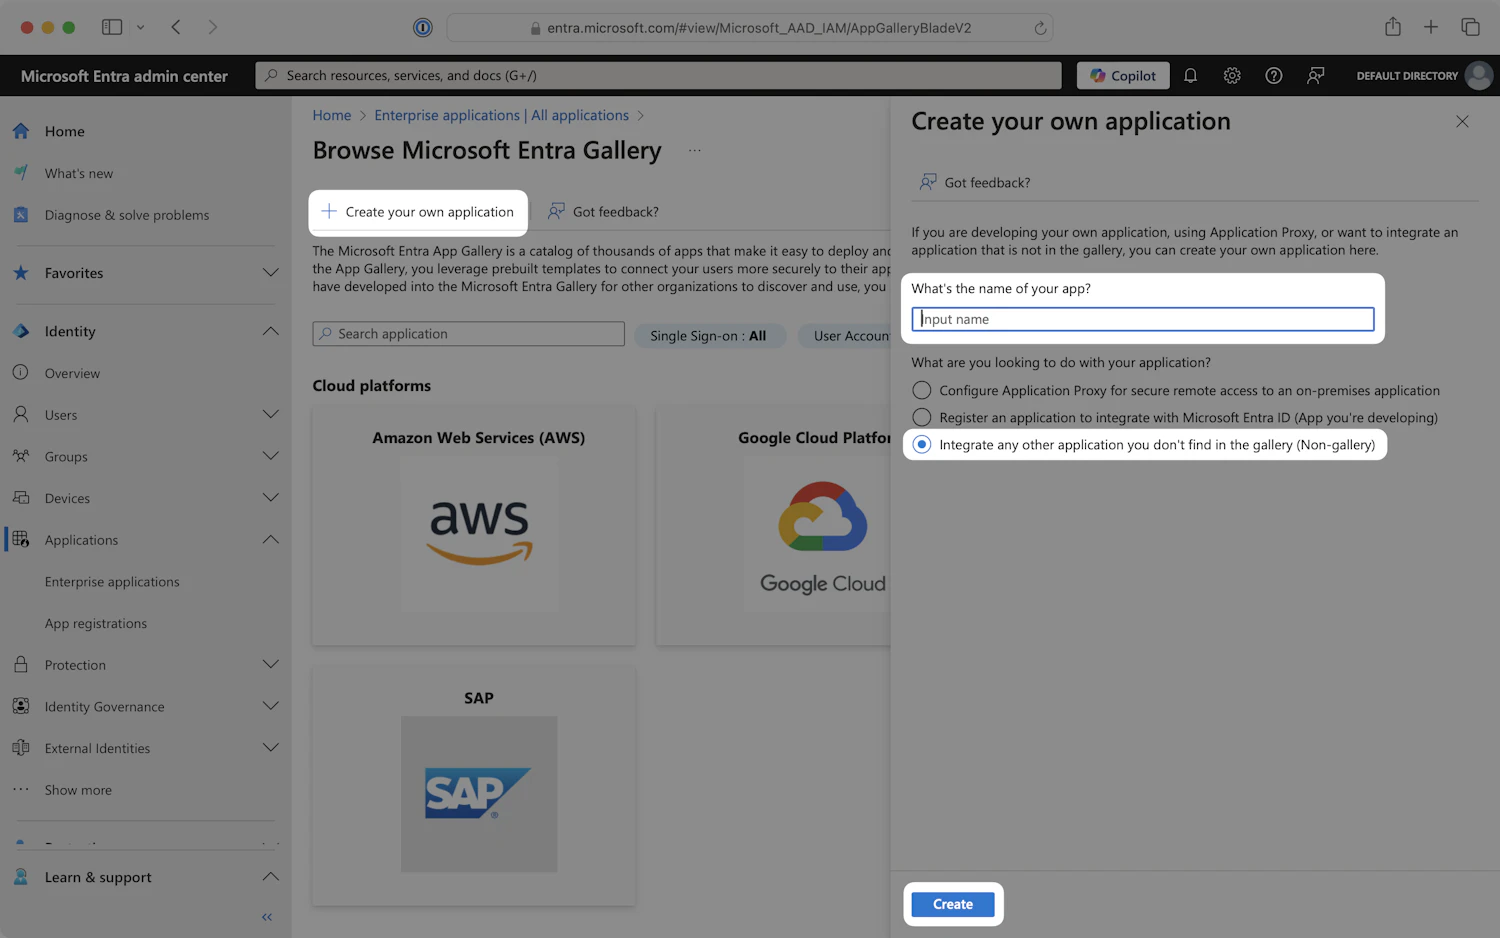Open the browser Share icon
This screenshot has height=938, width=1500.
pyautogui.click(x=1393, y=27)
